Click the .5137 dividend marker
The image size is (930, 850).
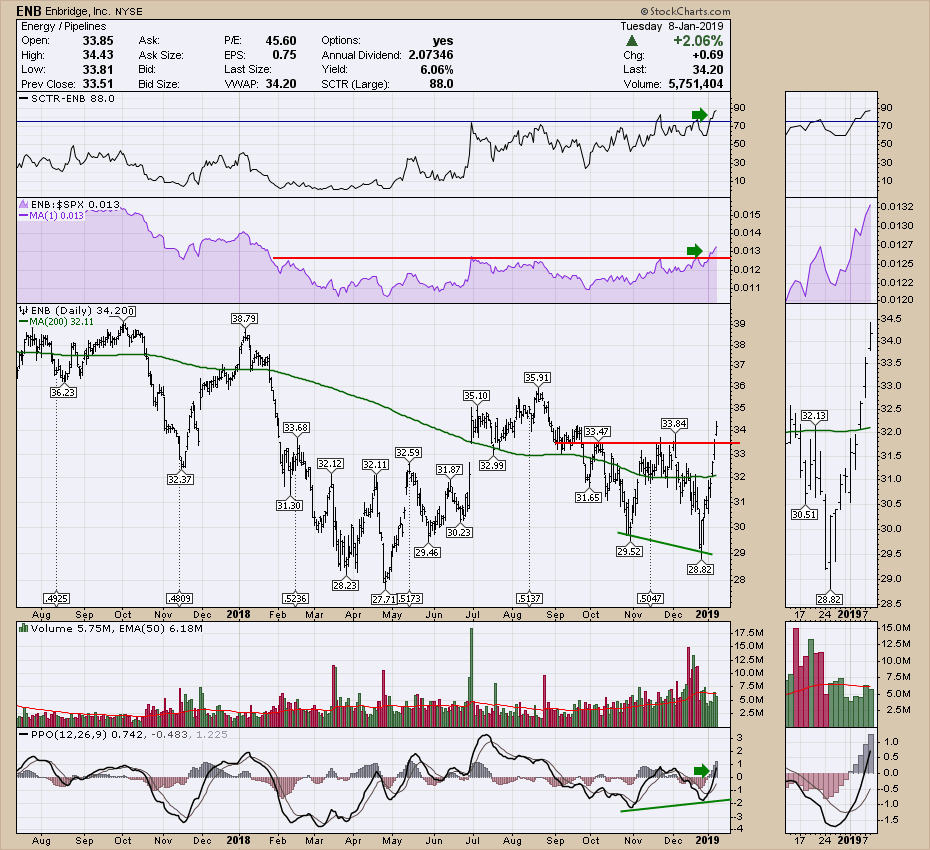click(529, 599)
